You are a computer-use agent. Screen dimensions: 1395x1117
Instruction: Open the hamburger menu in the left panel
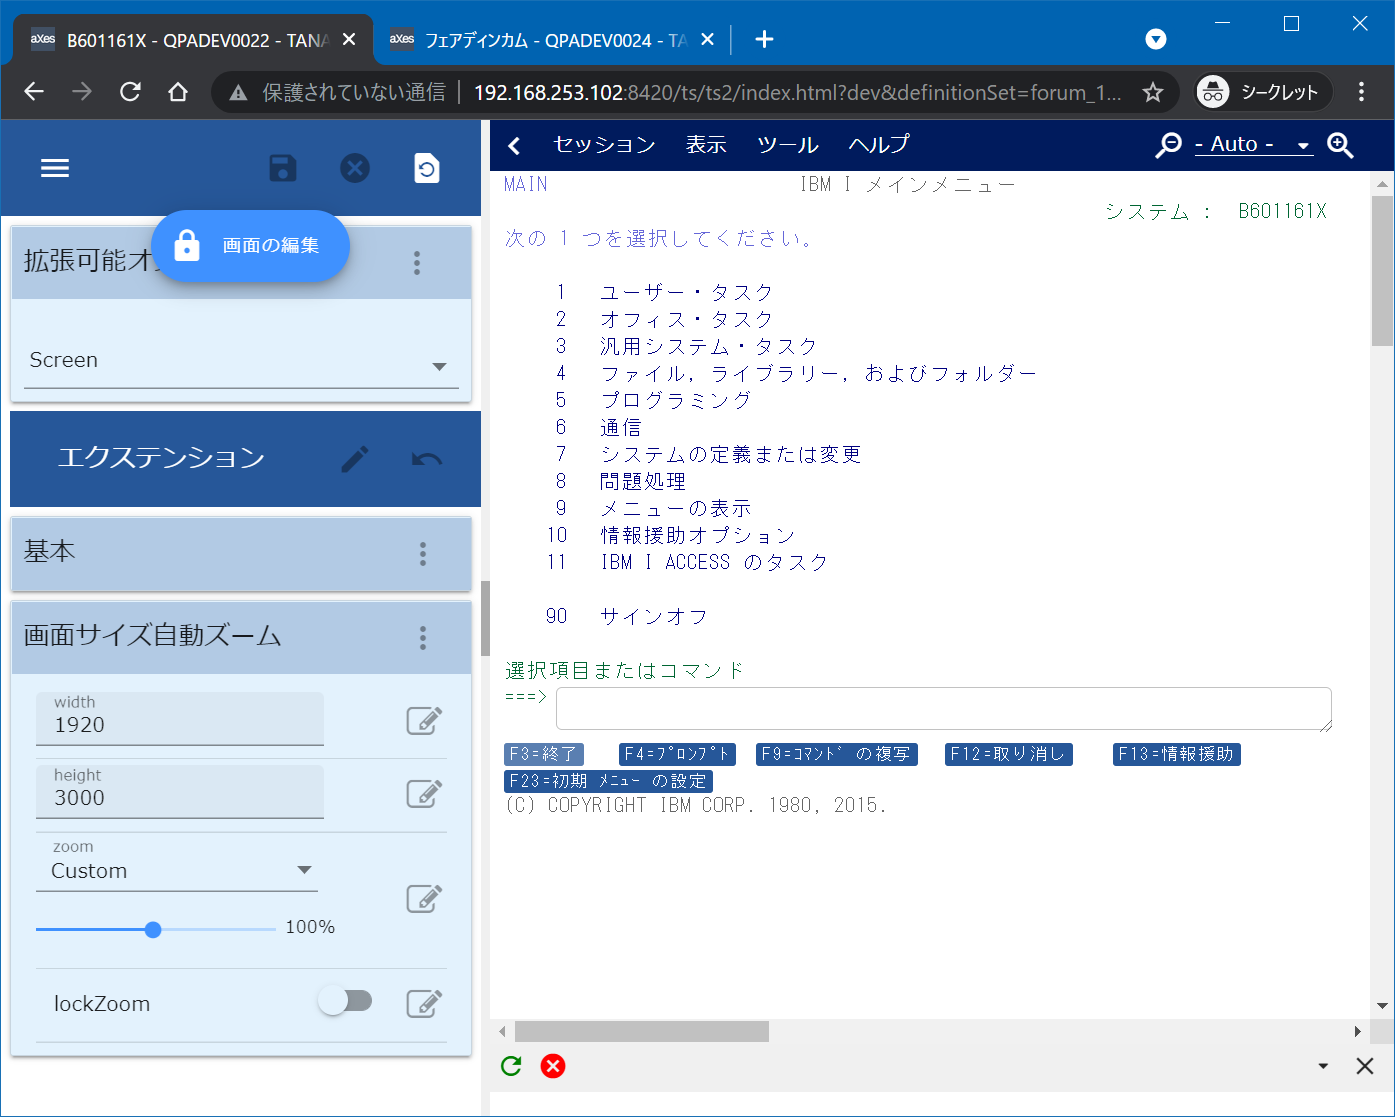tap(55, 167)
